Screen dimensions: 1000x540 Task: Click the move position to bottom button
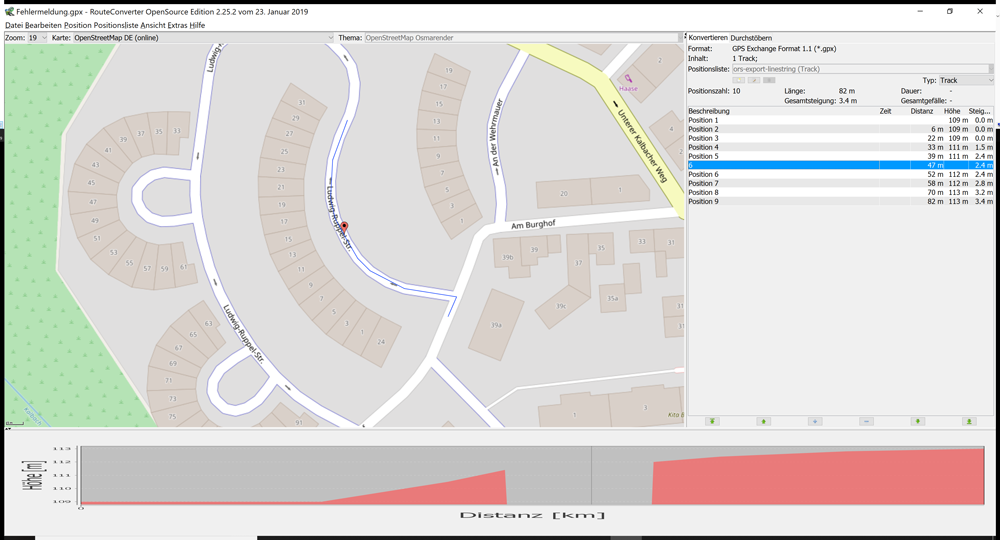968,422
